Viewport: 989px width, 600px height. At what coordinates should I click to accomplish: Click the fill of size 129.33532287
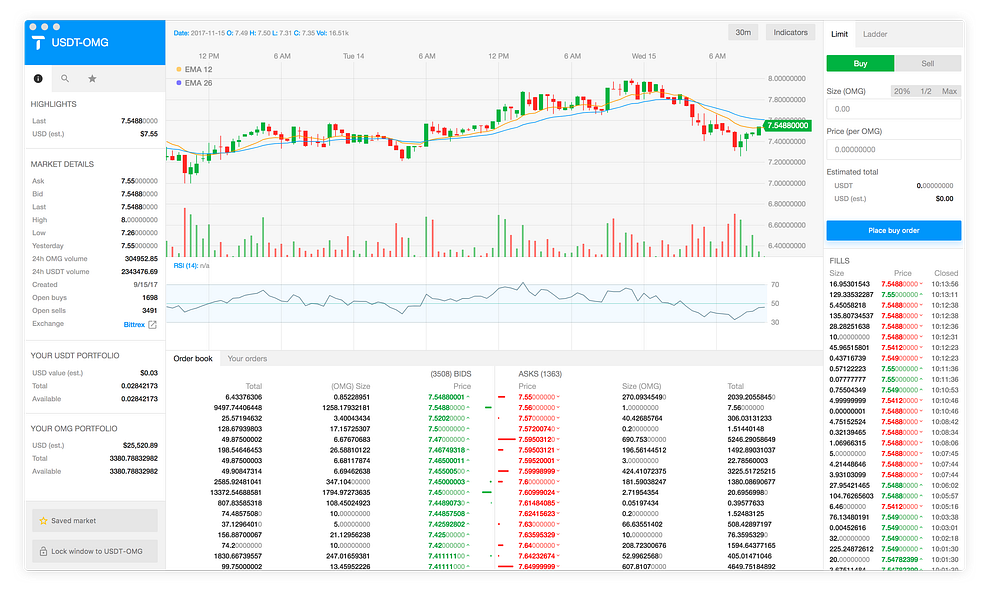click(851, 295)
